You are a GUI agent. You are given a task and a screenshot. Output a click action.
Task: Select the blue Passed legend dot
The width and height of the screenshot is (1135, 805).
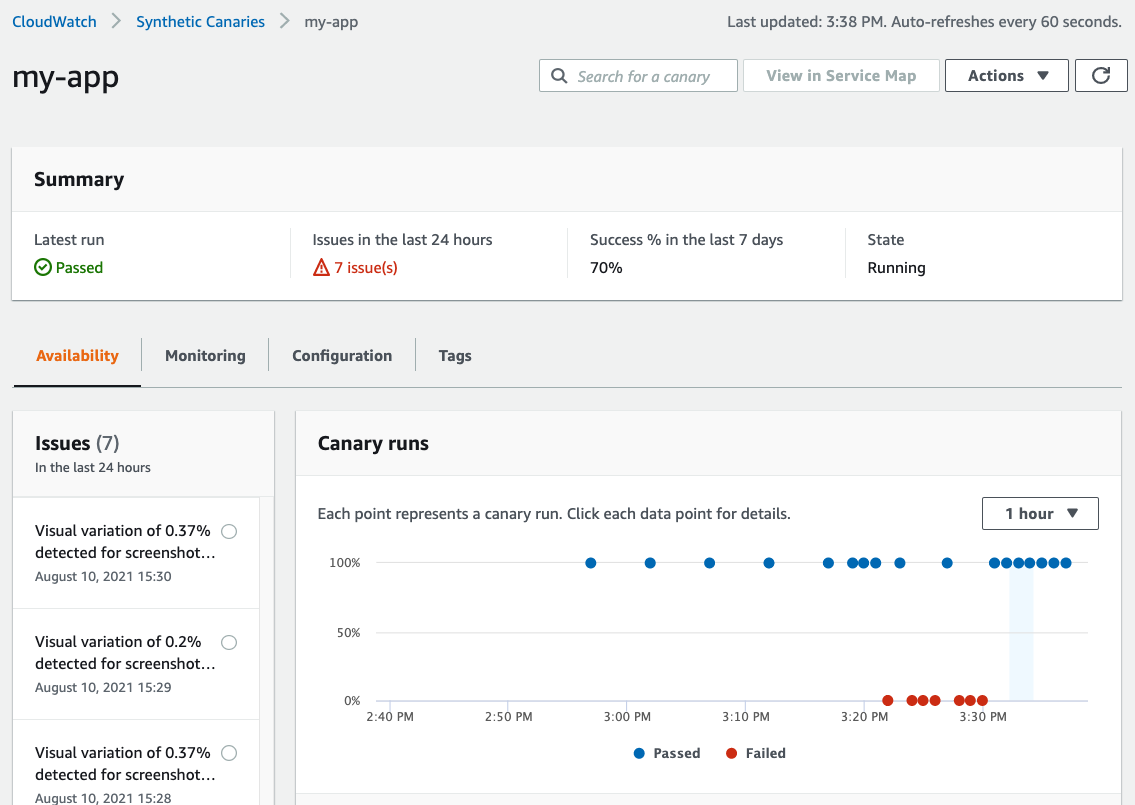coord(637,753)
